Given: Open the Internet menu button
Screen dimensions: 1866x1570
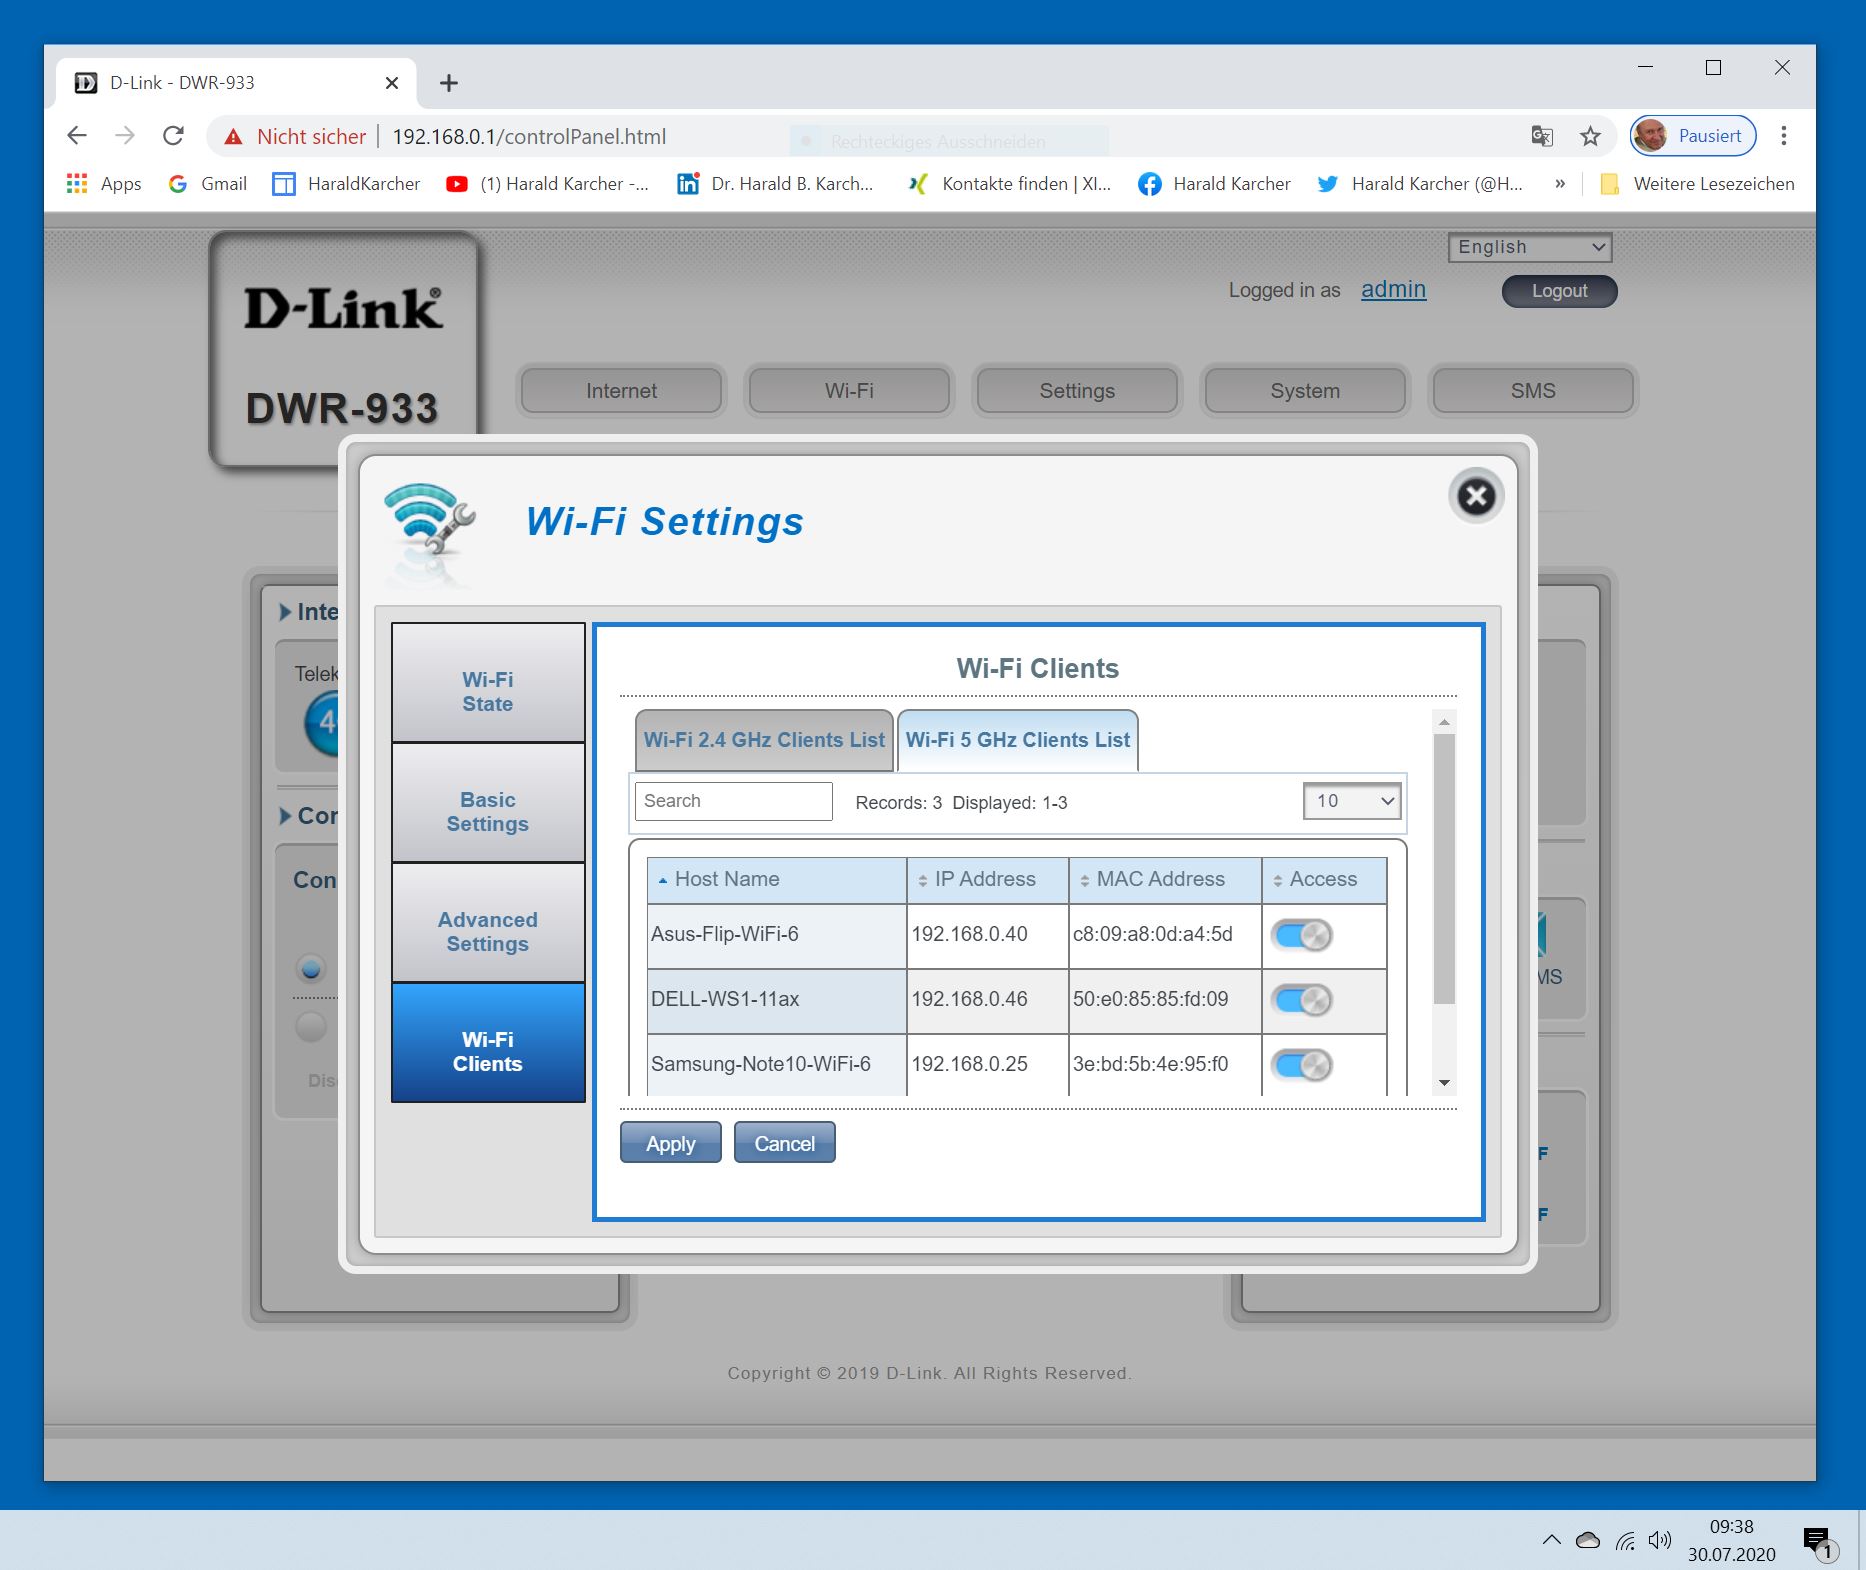Looking at the screenshot, I should 622,391.
